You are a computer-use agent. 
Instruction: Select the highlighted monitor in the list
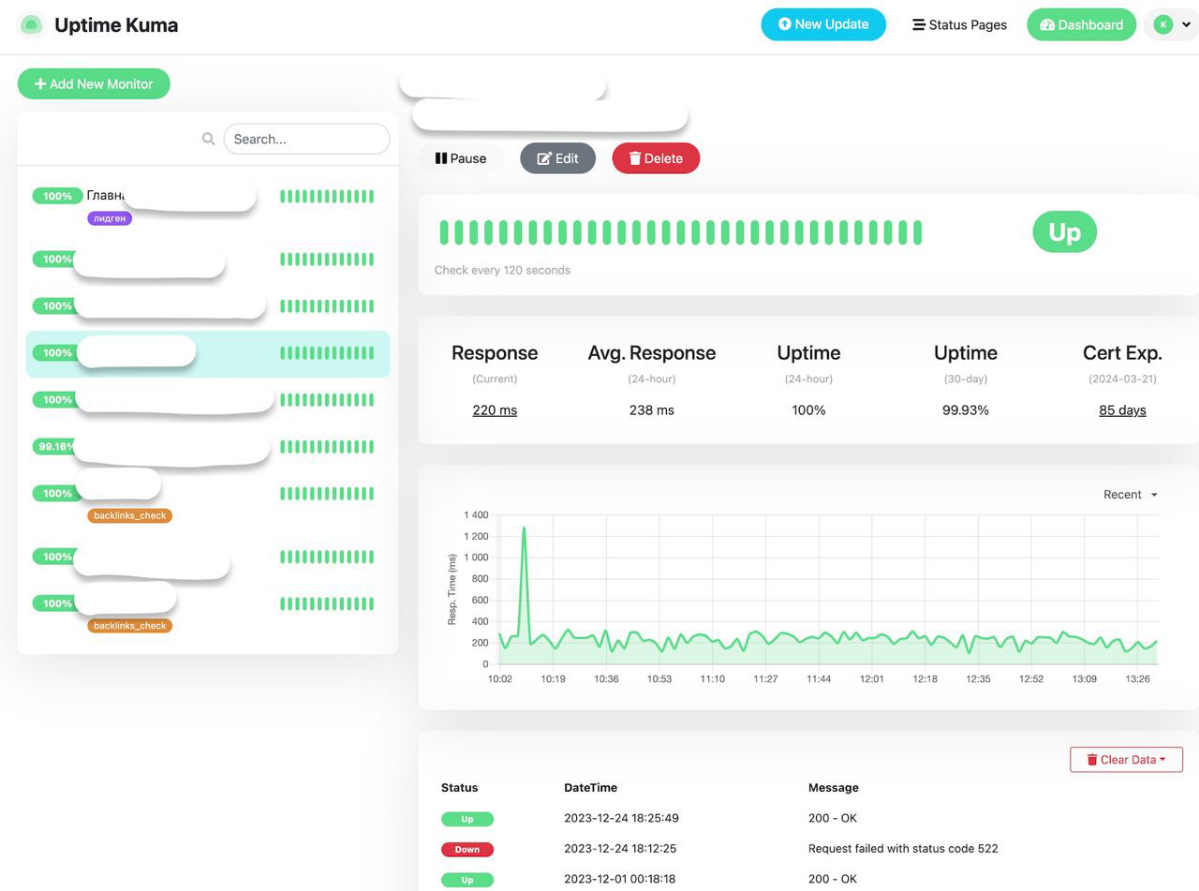207,353
